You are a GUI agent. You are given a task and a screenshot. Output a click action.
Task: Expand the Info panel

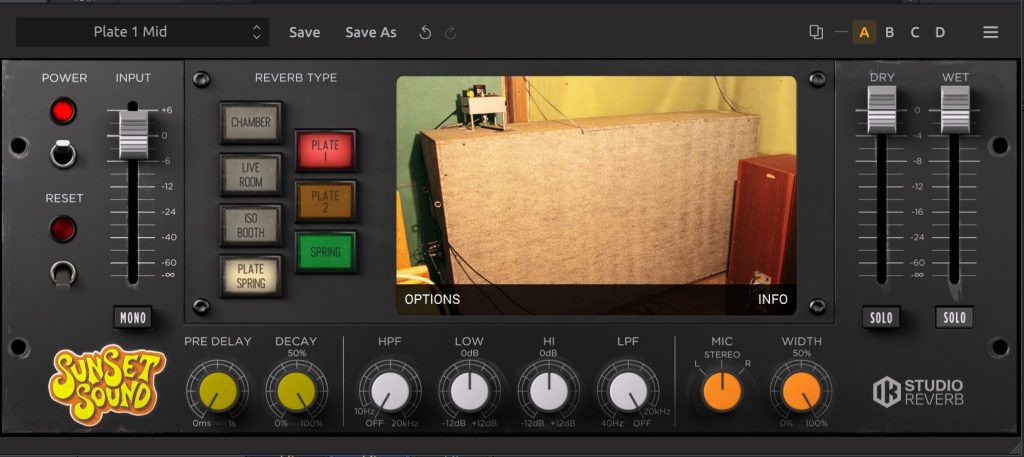coord(772,299)
